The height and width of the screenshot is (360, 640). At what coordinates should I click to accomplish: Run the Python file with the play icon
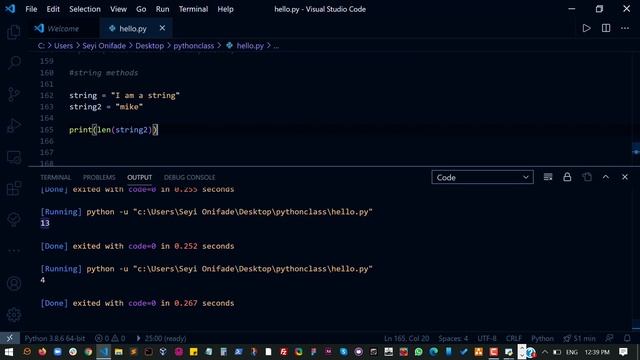pyautogui.click(x=586, y=28)
